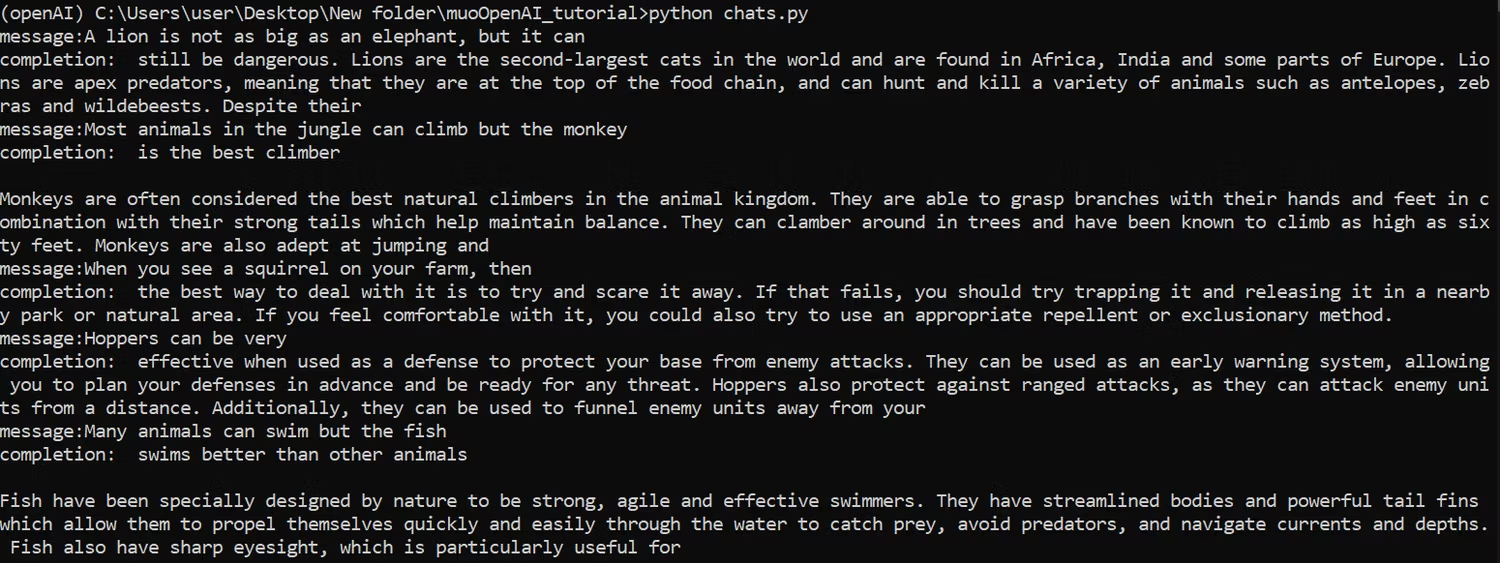Click the paragraph starting "Monkeys are often considered"
The width and height of the screenshot is (1500, 563).
[x=745, y=222]
